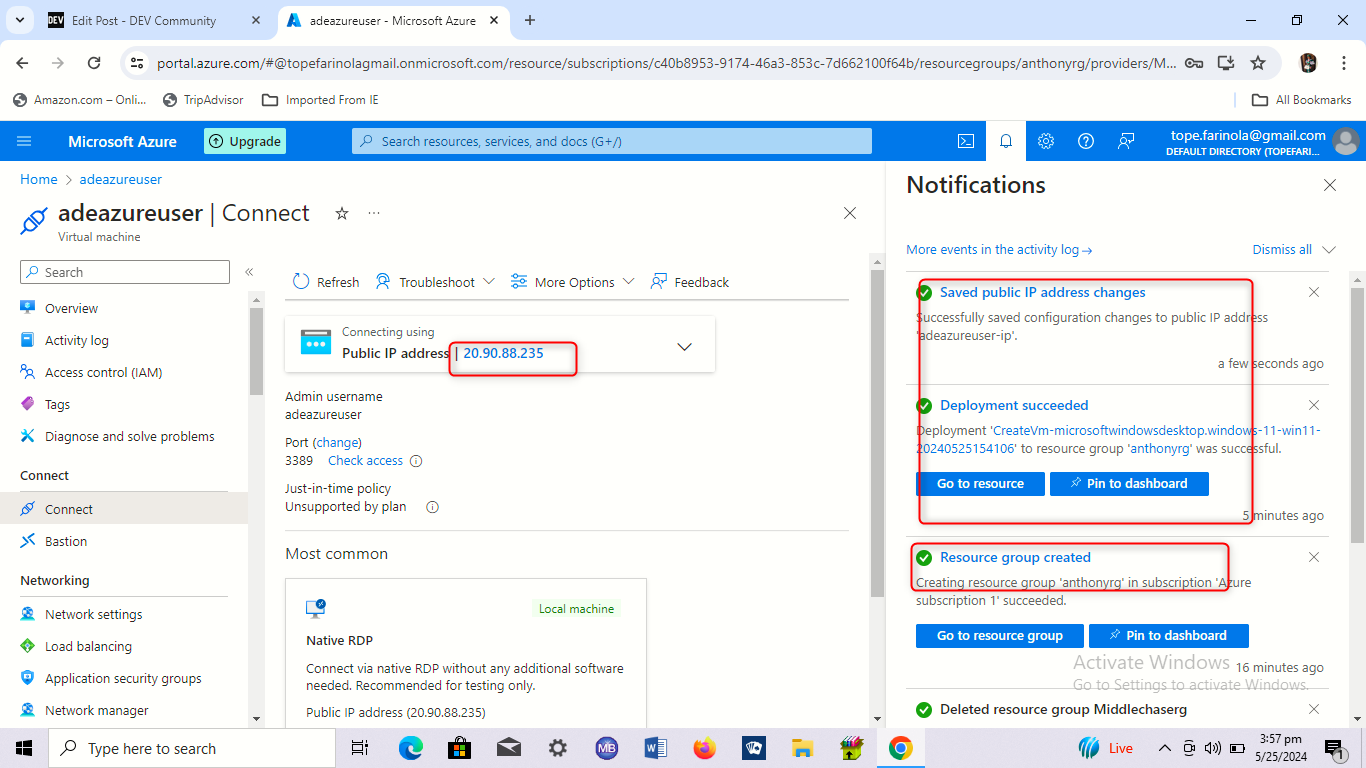1366x768 pixels.
Task: Show hidden system tray icons
Action: [x=1164, y=748]
